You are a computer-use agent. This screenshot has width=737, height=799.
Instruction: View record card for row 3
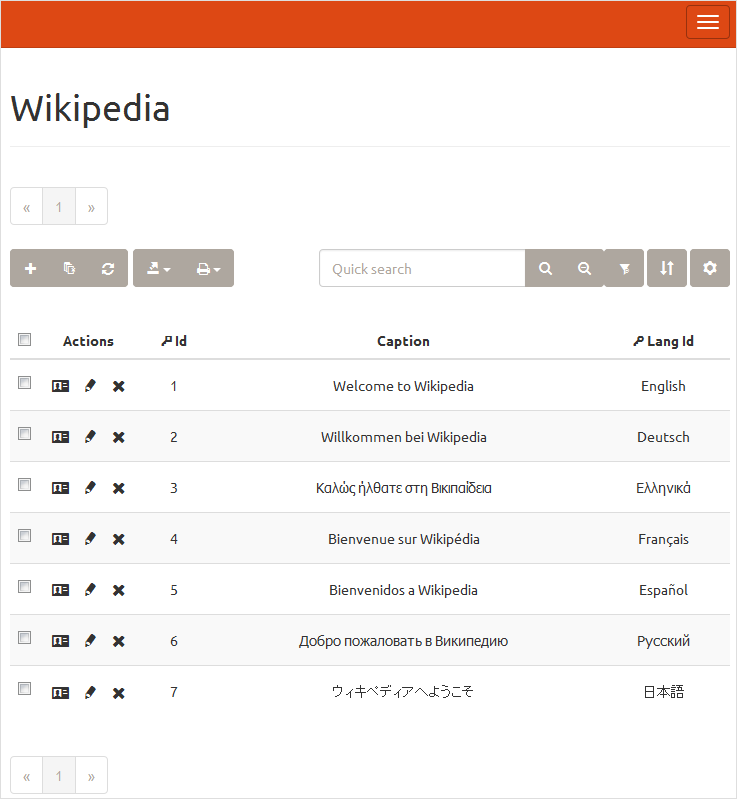[60, 488]
